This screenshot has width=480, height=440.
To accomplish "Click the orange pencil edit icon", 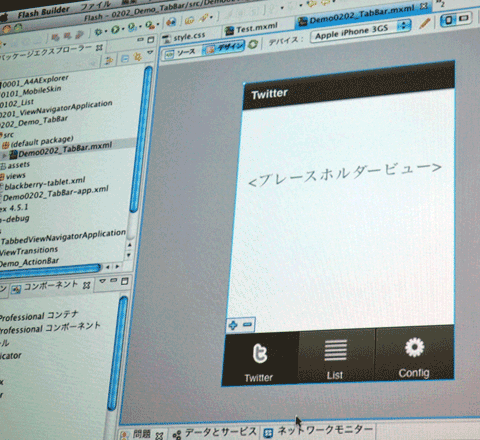I will tap(425, 23).
